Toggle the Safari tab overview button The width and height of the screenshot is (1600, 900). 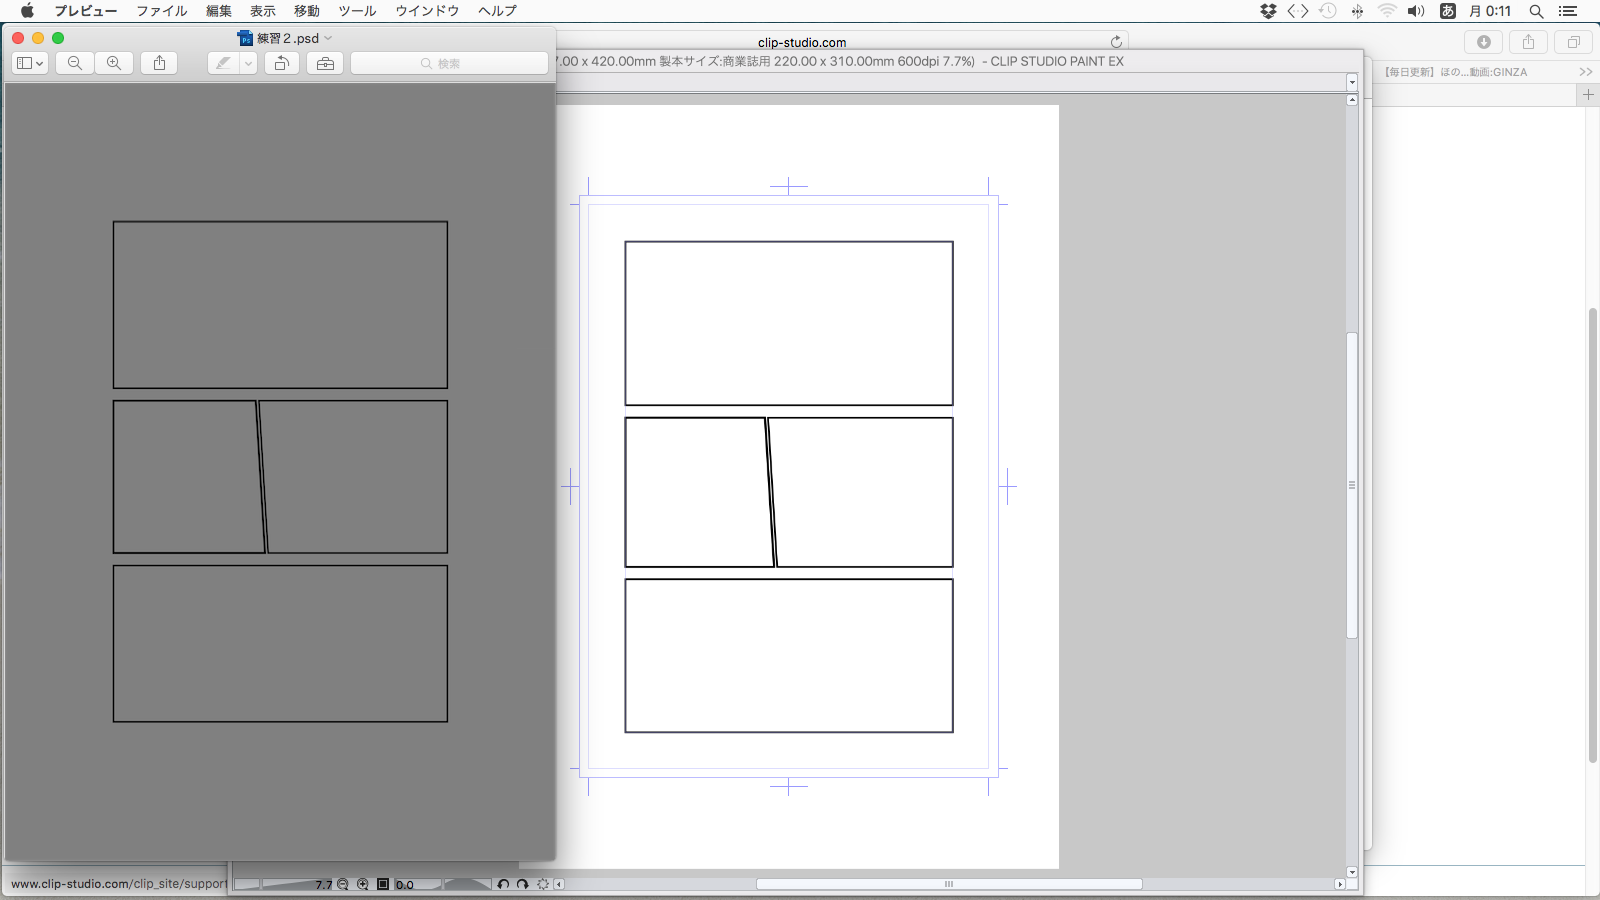click(x=1573, y=42)
